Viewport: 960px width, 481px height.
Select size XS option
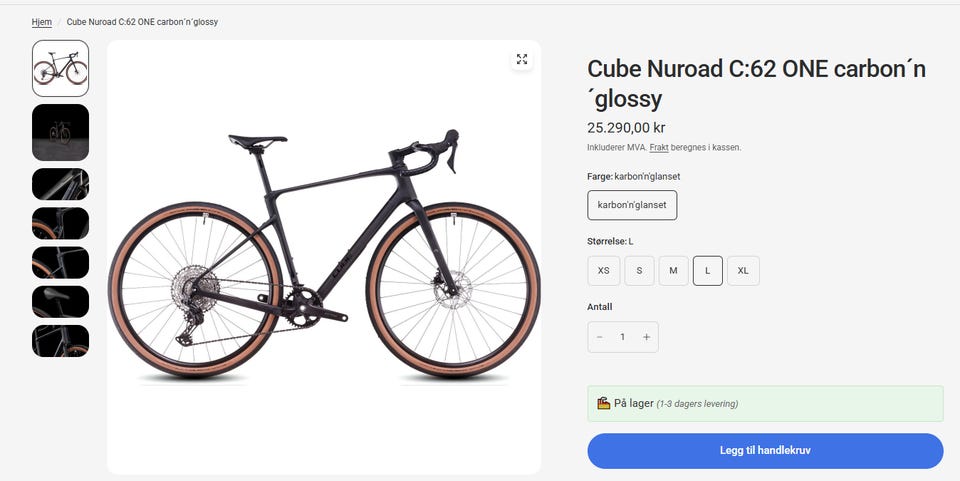[603, 271]
